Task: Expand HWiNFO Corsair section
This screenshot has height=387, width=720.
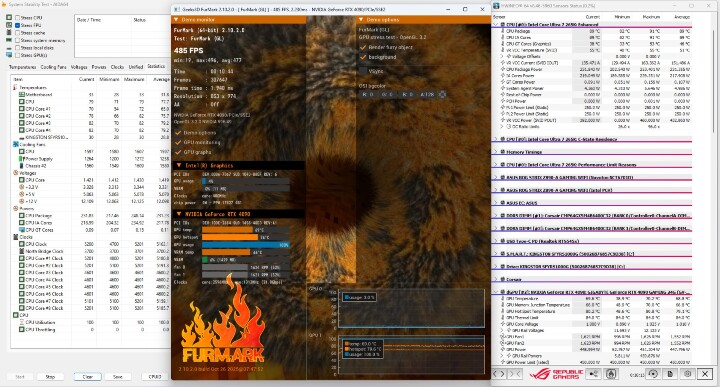Action: (x=496, y=279)
